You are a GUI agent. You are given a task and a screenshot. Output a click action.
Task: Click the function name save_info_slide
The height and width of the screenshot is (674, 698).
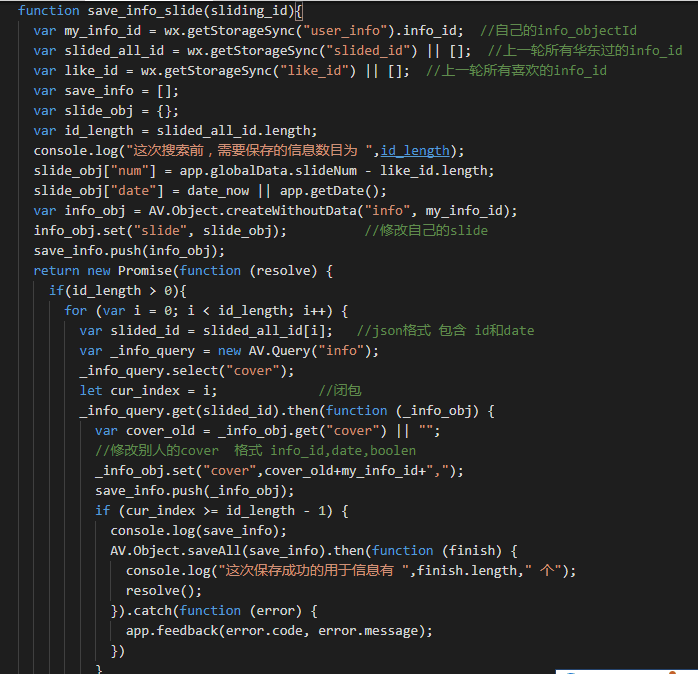(x=145, y=11)
